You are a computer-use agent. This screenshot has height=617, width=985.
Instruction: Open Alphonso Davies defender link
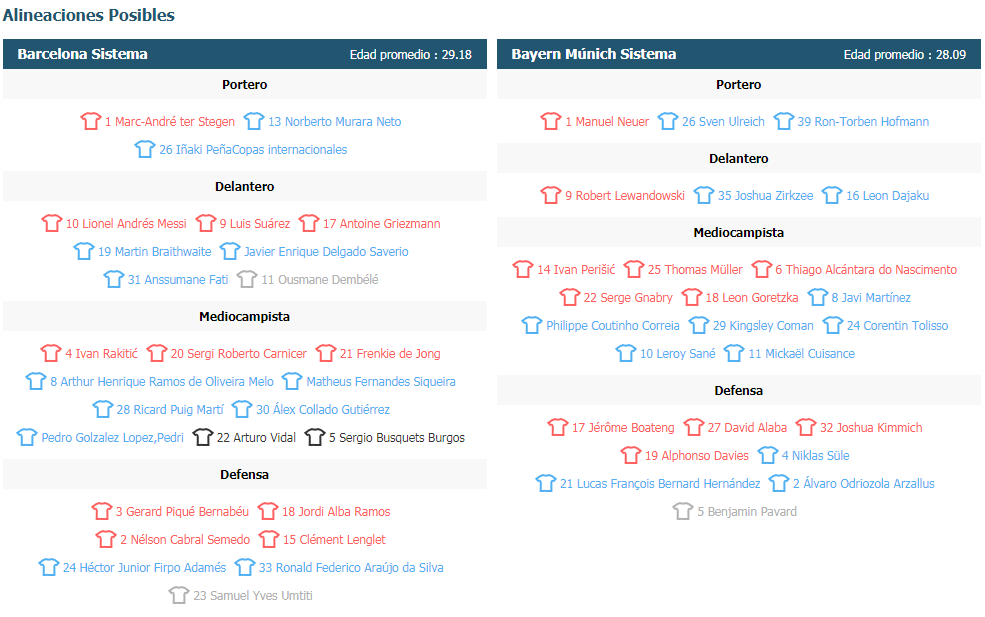(x=697, y=456)
